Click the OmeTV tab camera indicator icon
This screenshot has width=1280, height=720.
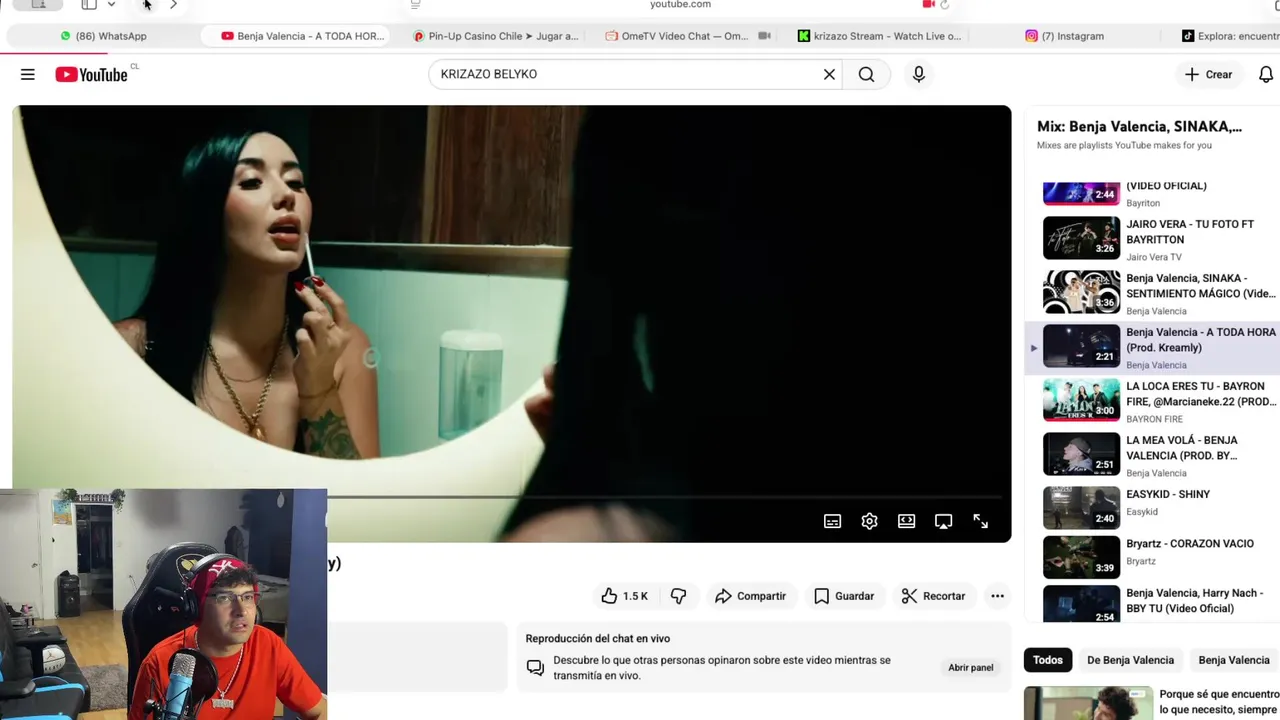[x=765, y=36]
